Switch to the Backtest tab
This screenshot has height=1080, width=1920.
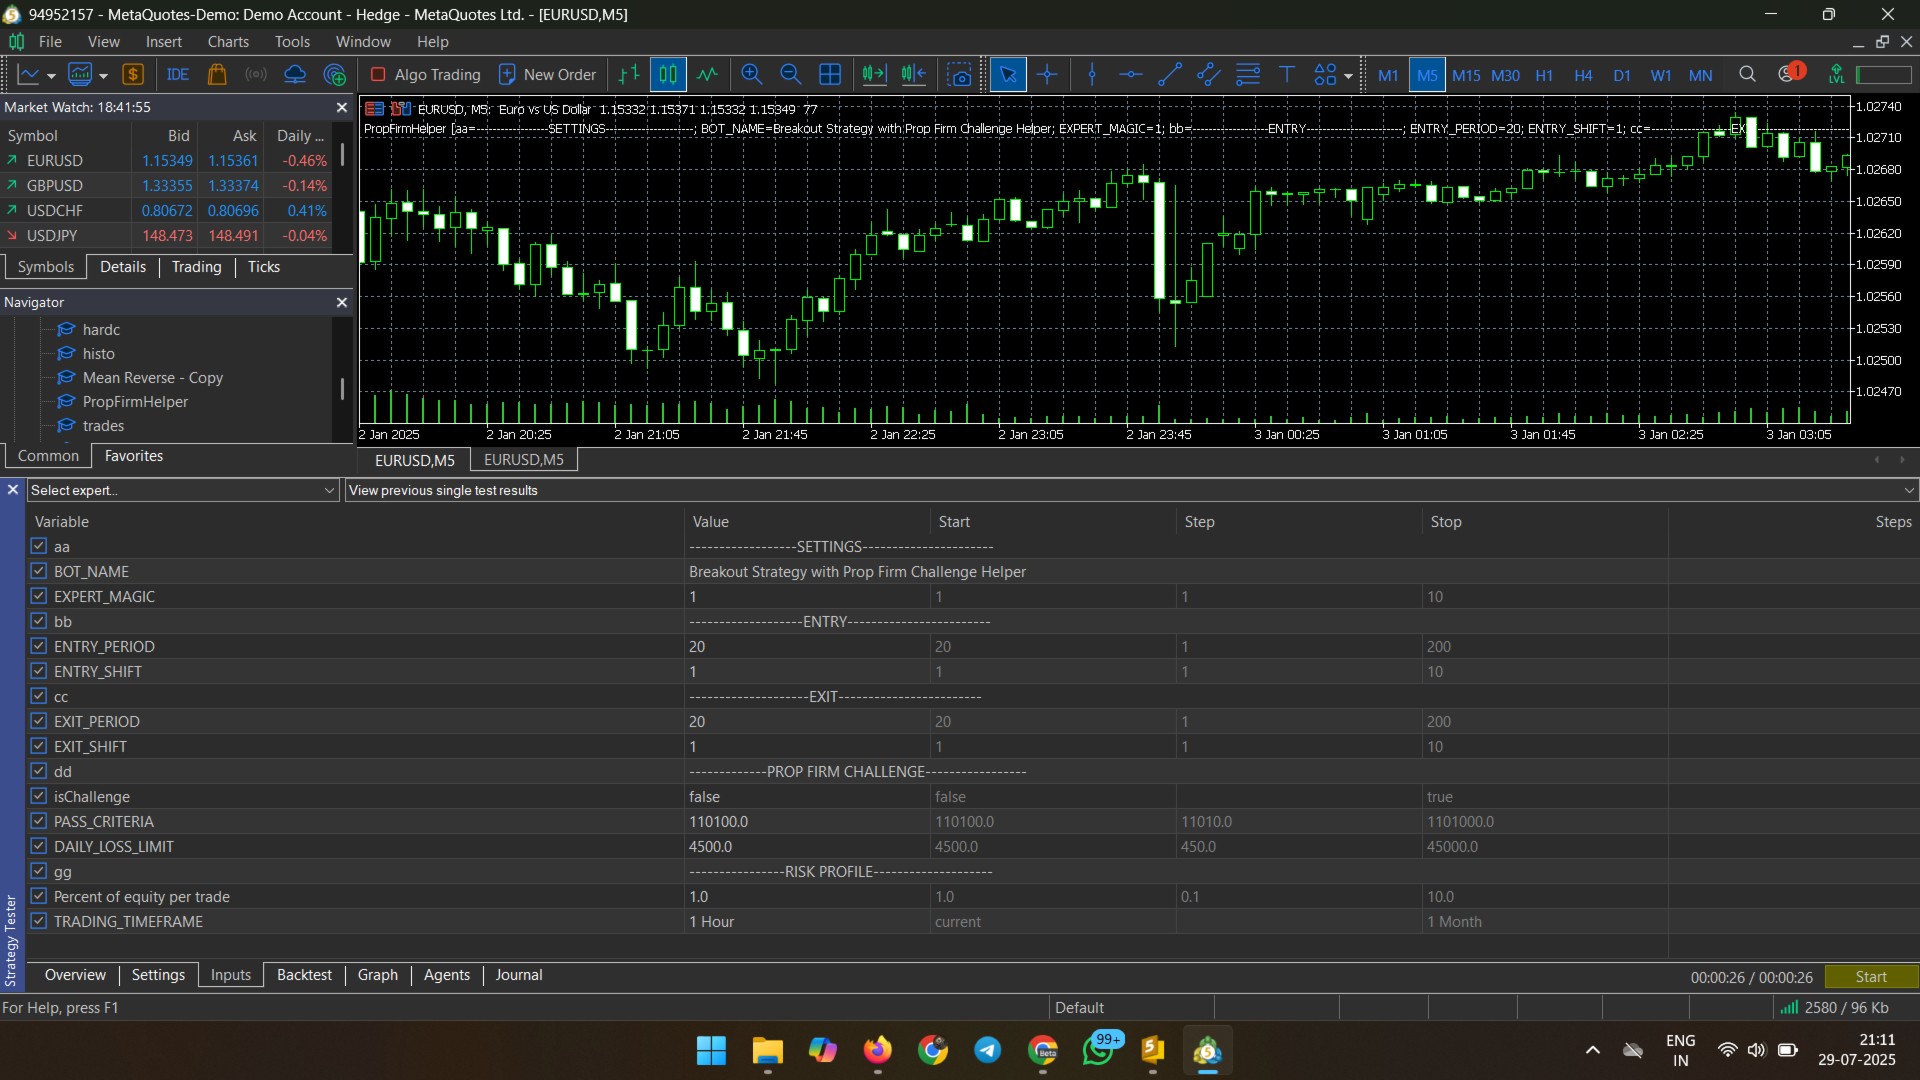point(304,975)
